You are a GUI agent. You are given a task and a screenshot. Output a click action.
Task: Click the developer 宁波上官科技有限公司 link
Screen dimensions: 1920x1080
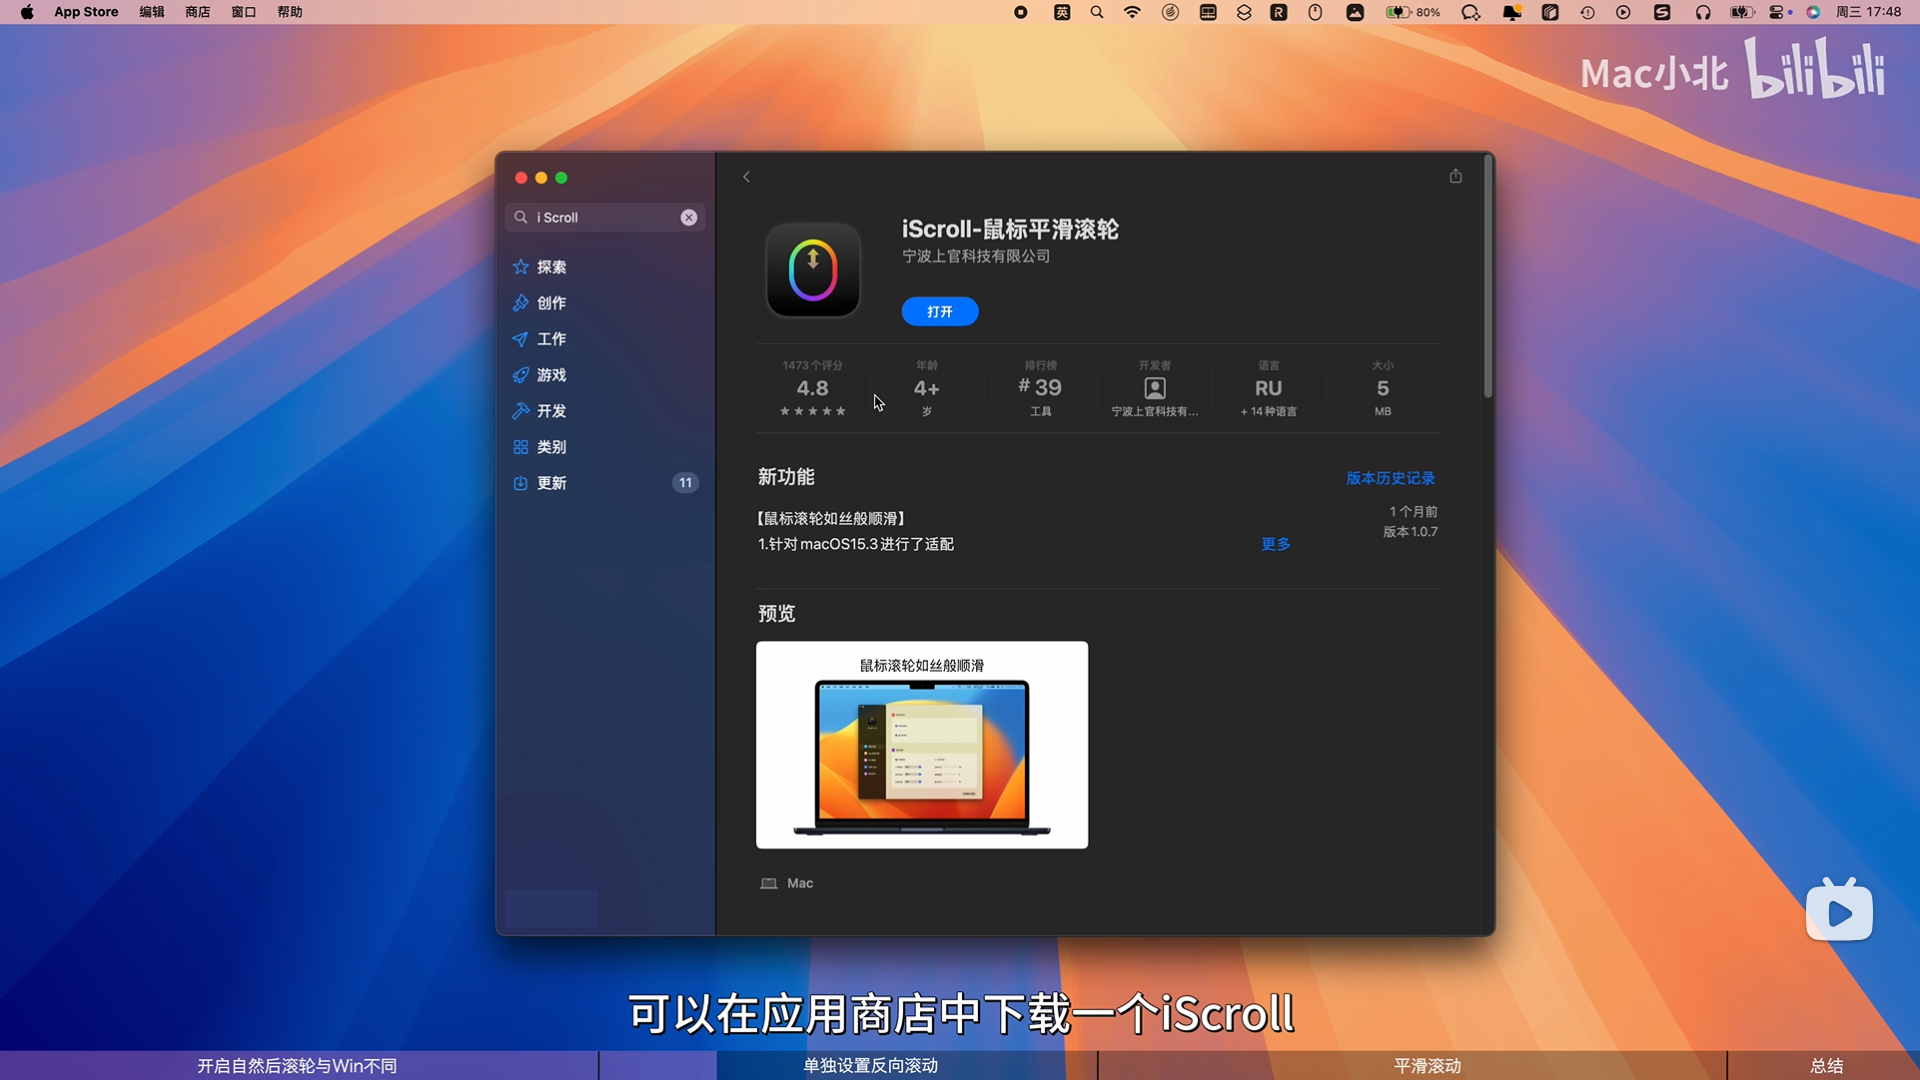tap(975, 256)
